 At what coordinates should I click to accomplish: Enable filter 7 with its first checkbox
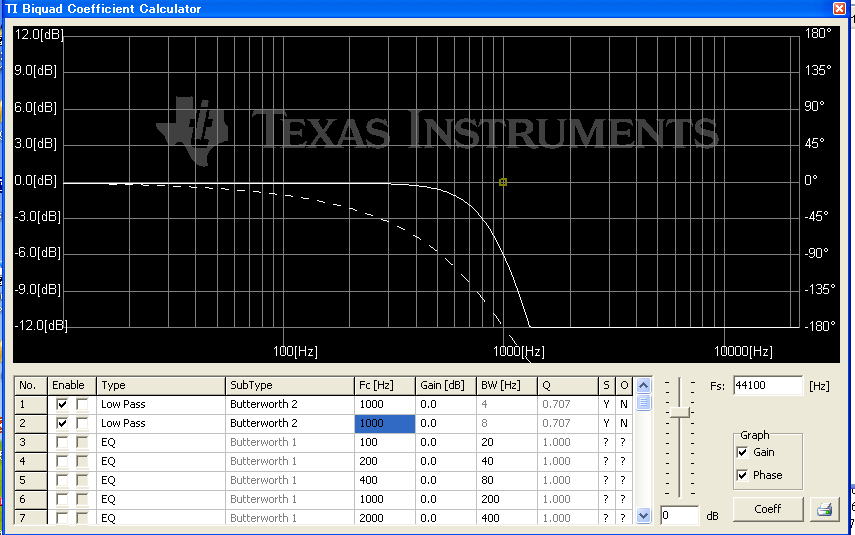[x=62, y=518]
